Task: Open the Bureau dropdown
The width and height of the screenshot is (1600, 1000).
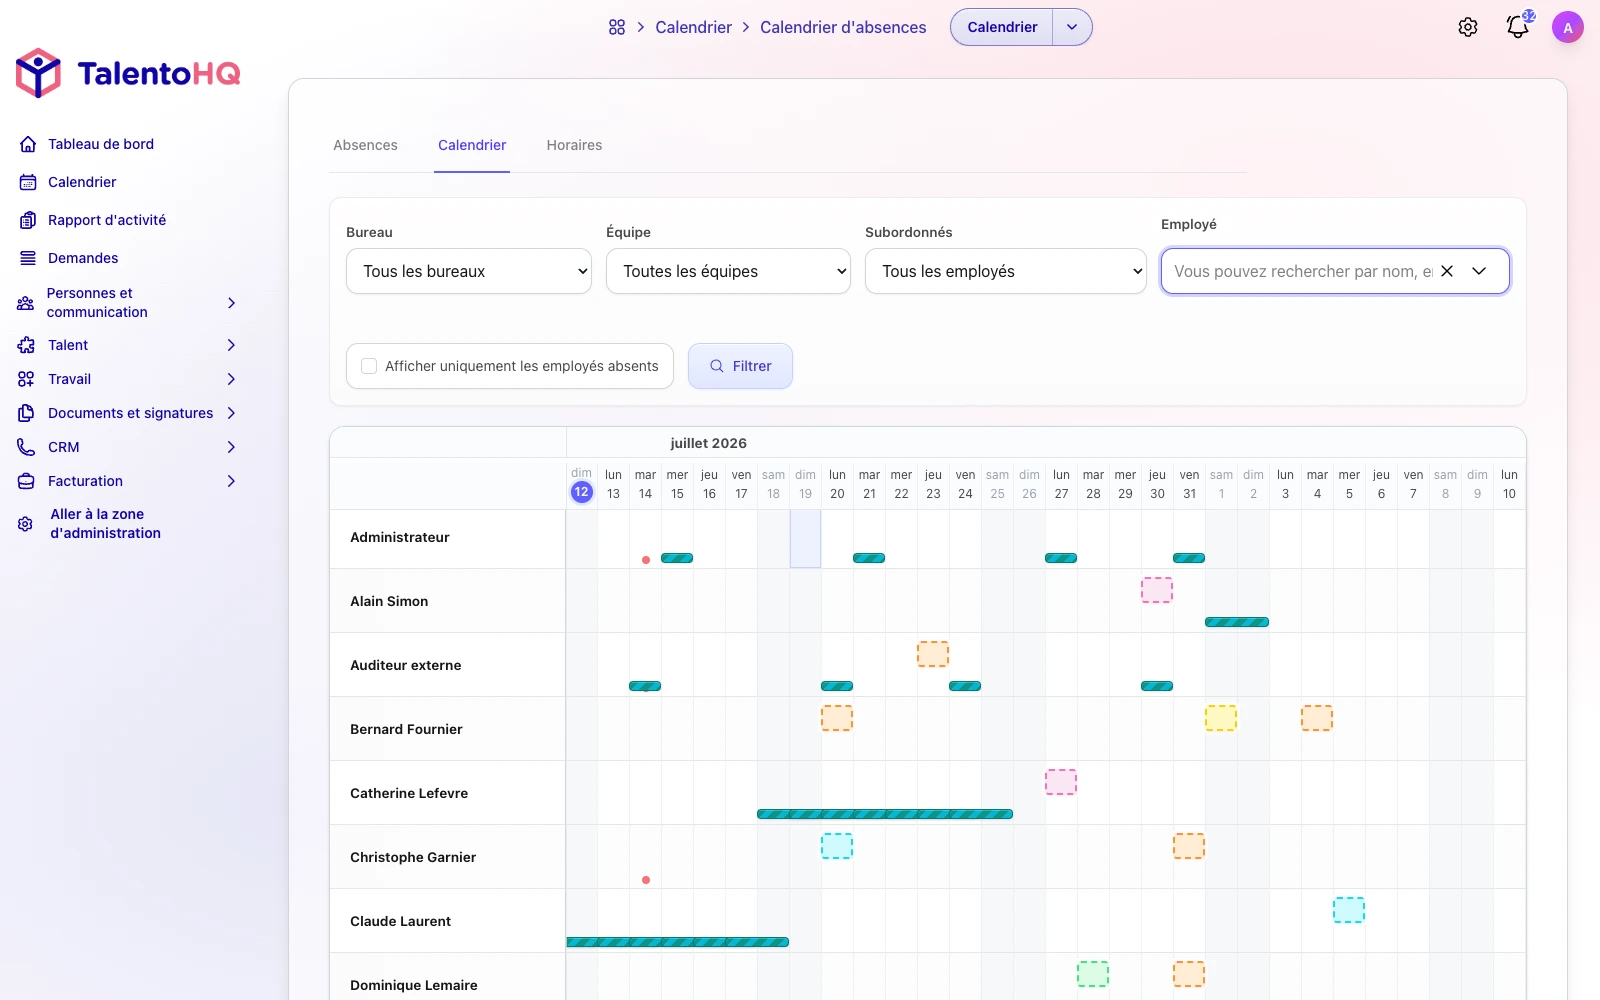Action: tap(469, 271)
